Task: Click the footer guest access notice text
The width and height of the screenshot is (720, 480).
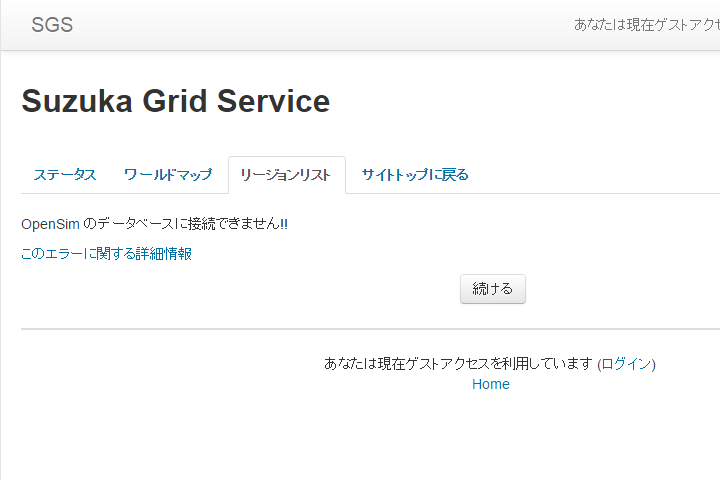Action: (x=458, y=364)
